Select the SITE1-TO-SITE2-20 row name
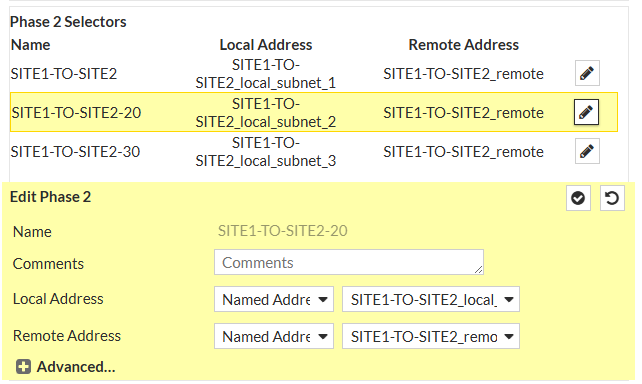 click(x=76, y=113)
